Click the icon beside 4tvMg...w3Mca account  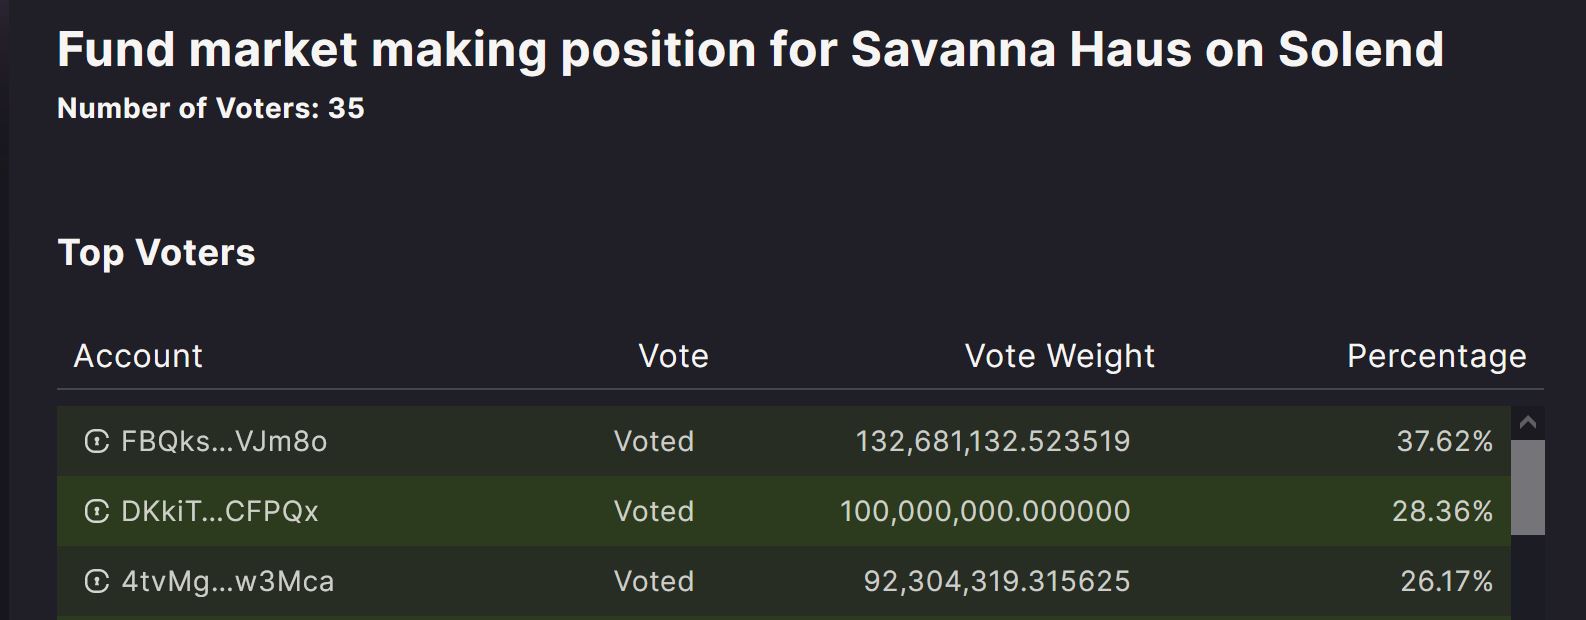96,581
